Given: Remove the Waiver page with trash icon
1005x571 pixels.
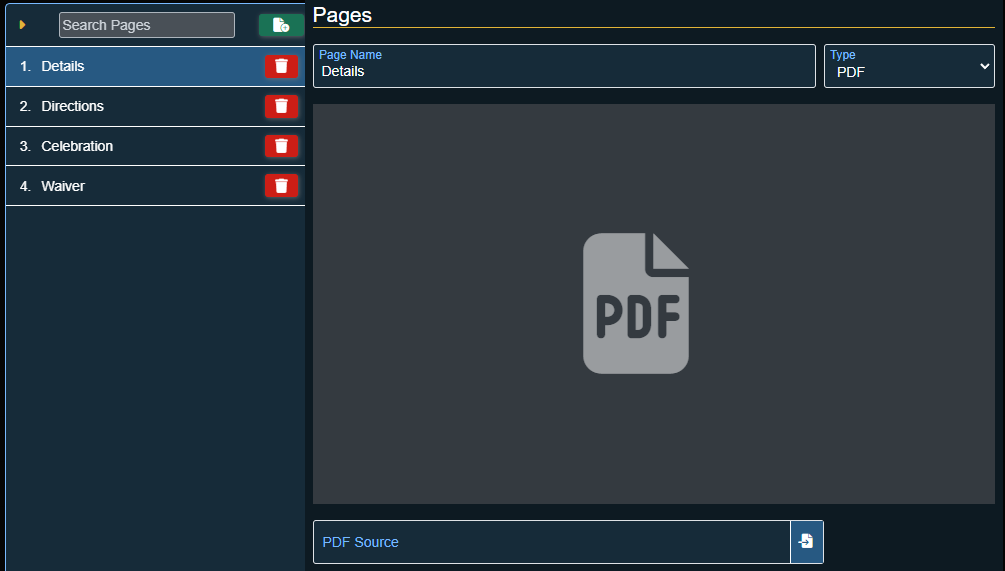Looking at the screenshot, I should (281, 186).
